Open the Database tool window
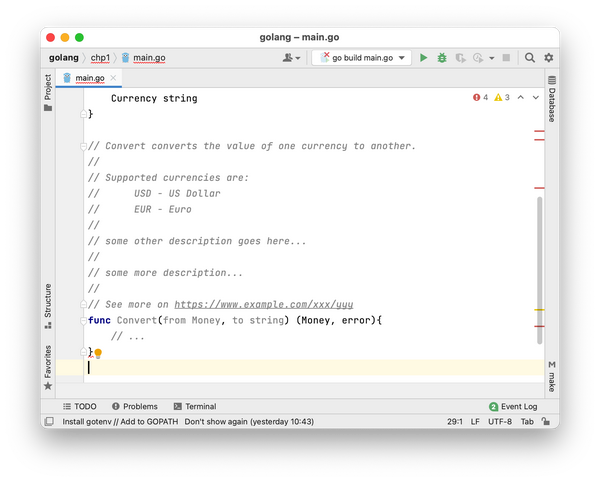 point(552,99)
